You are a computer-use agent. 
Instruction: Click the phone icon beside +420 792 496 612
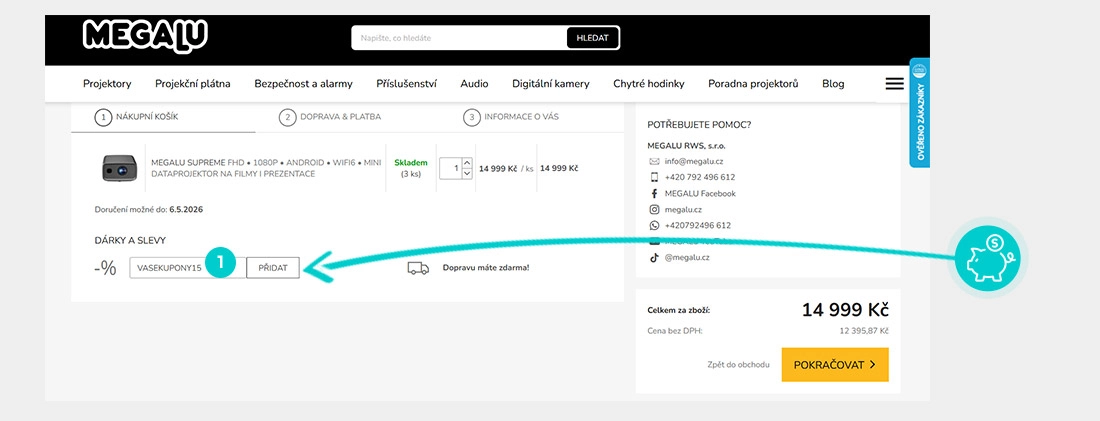point(654,177)
